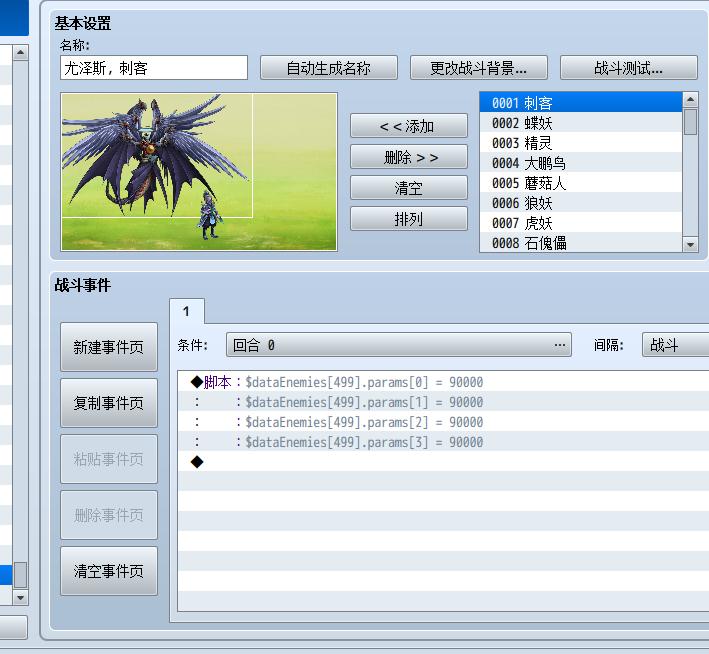709x654 pixels.
Task: Select enemy 0007 虎妖 in list
Action: click(581, 222)
